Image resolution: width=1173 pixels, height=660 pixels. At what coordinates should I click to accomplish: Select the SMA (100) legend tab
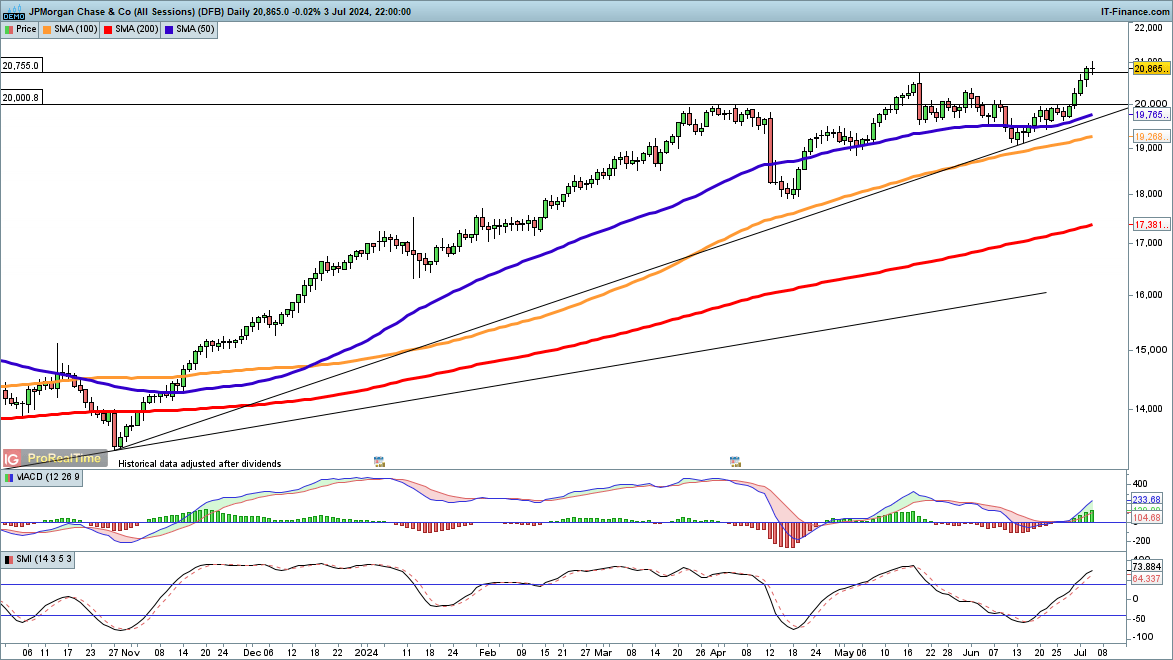(70, 29)
